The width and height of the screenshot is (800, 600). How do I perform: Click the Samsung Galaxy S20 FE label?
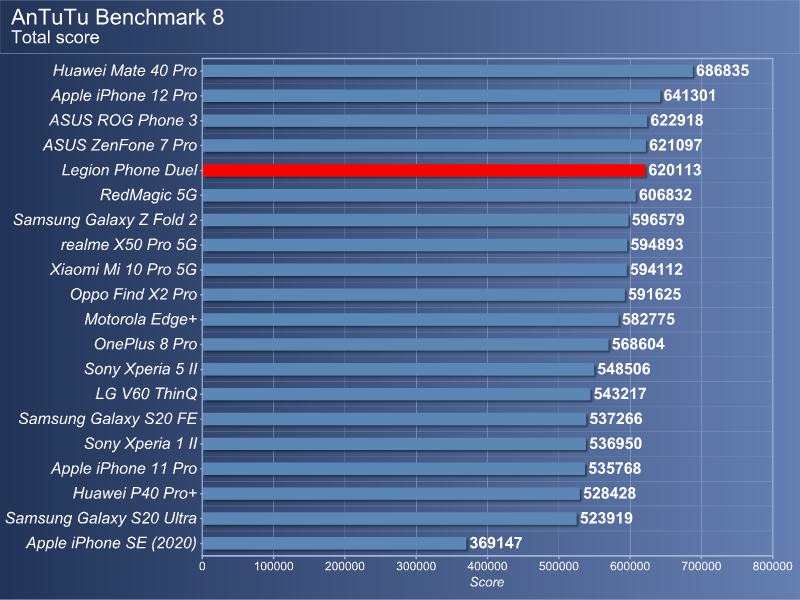coord(108,419)
